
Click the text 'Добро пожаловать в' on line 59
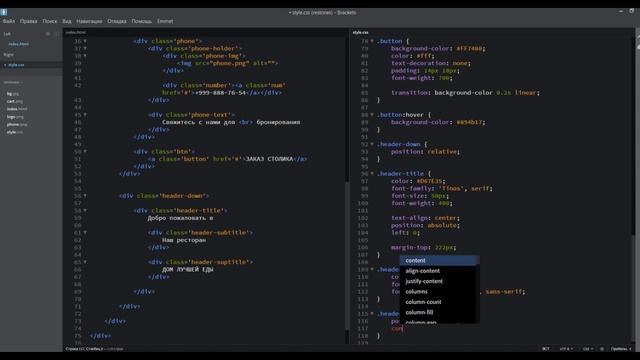[x=180, y=218]
